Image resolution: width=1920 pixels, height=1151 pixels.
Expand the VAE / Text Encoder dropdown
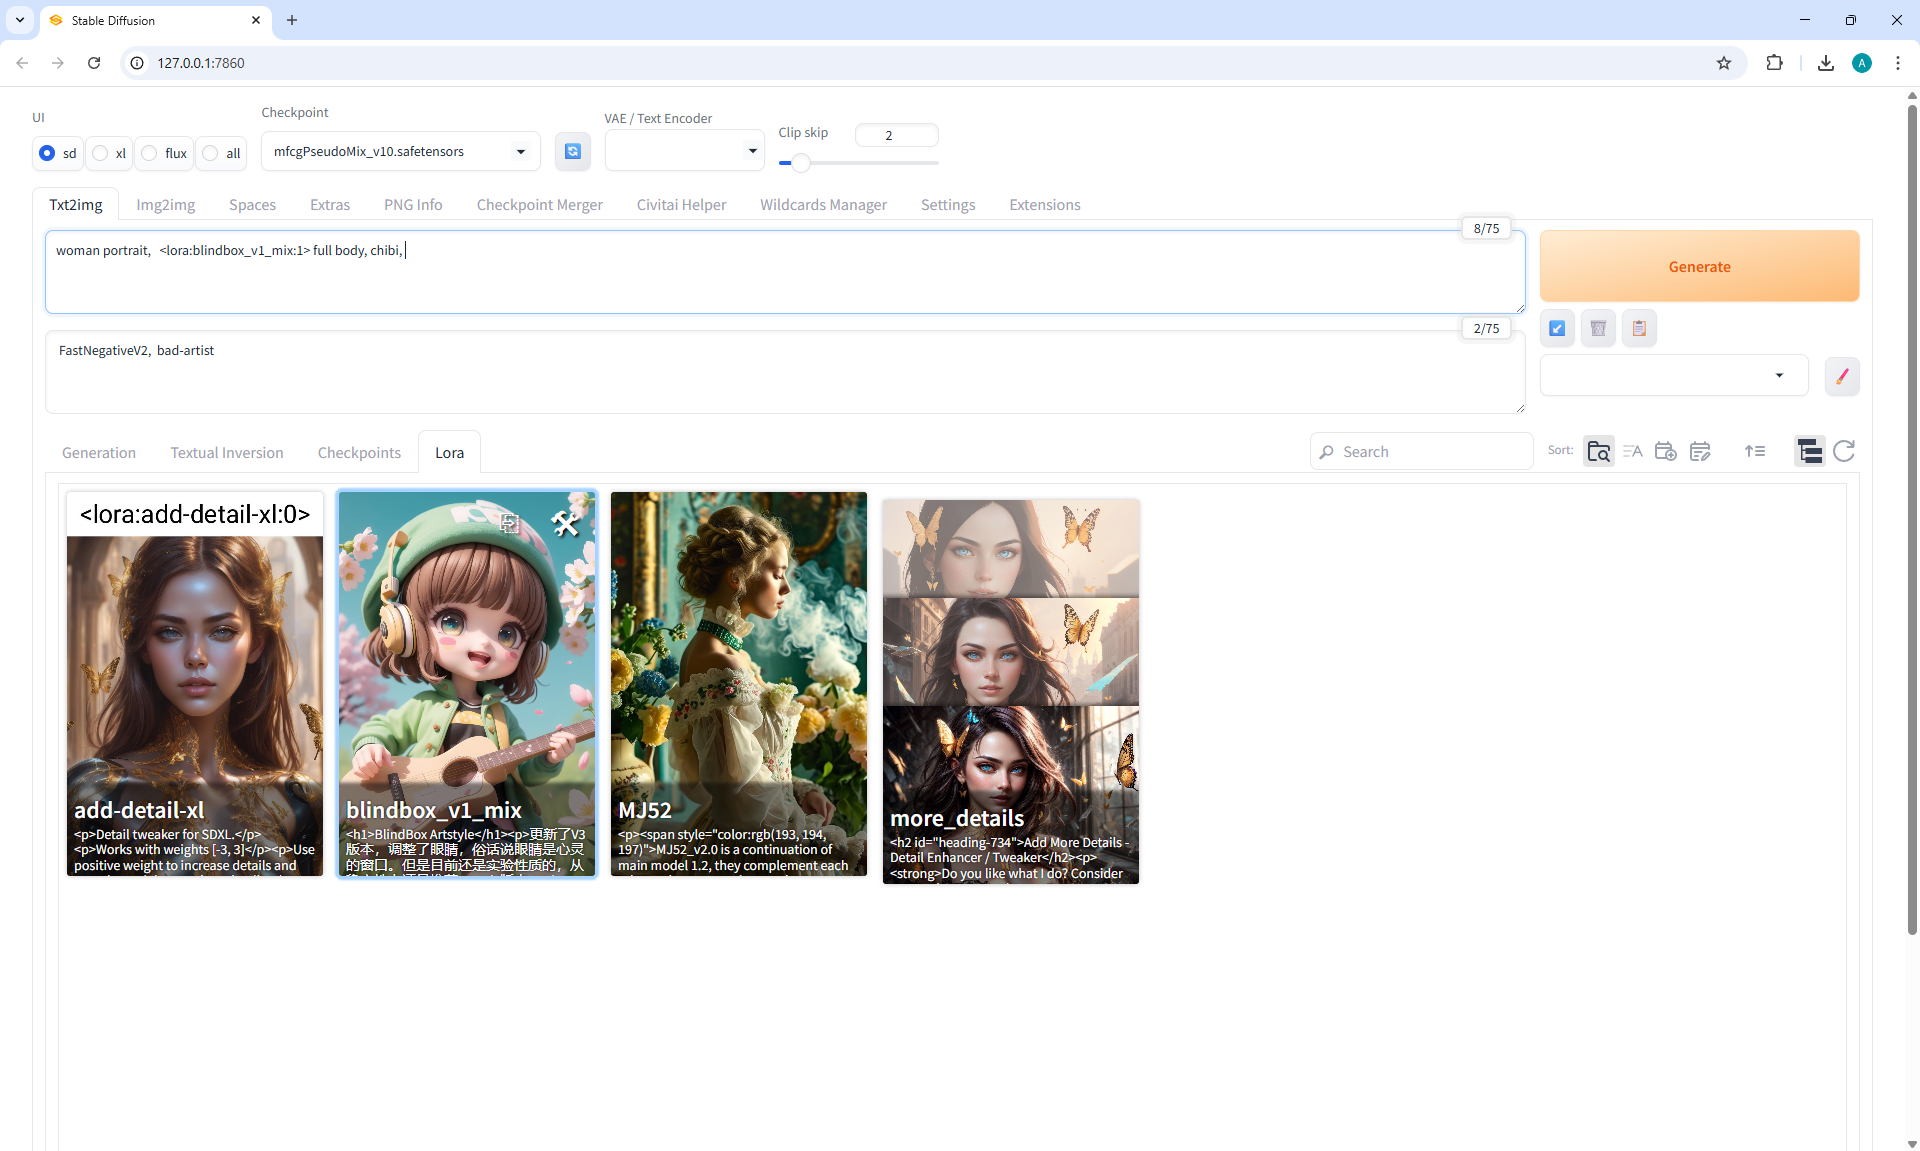(x=684, y=151)
